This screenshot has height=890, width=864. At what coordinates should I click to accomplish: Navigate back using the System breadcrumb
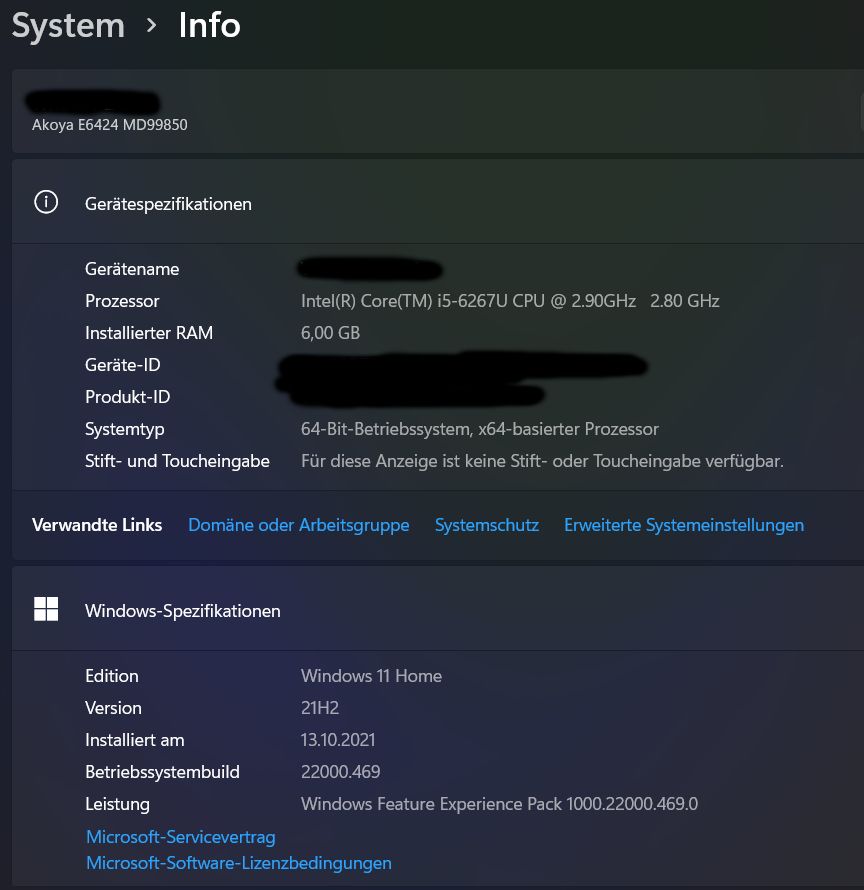[x=68, y=24]
